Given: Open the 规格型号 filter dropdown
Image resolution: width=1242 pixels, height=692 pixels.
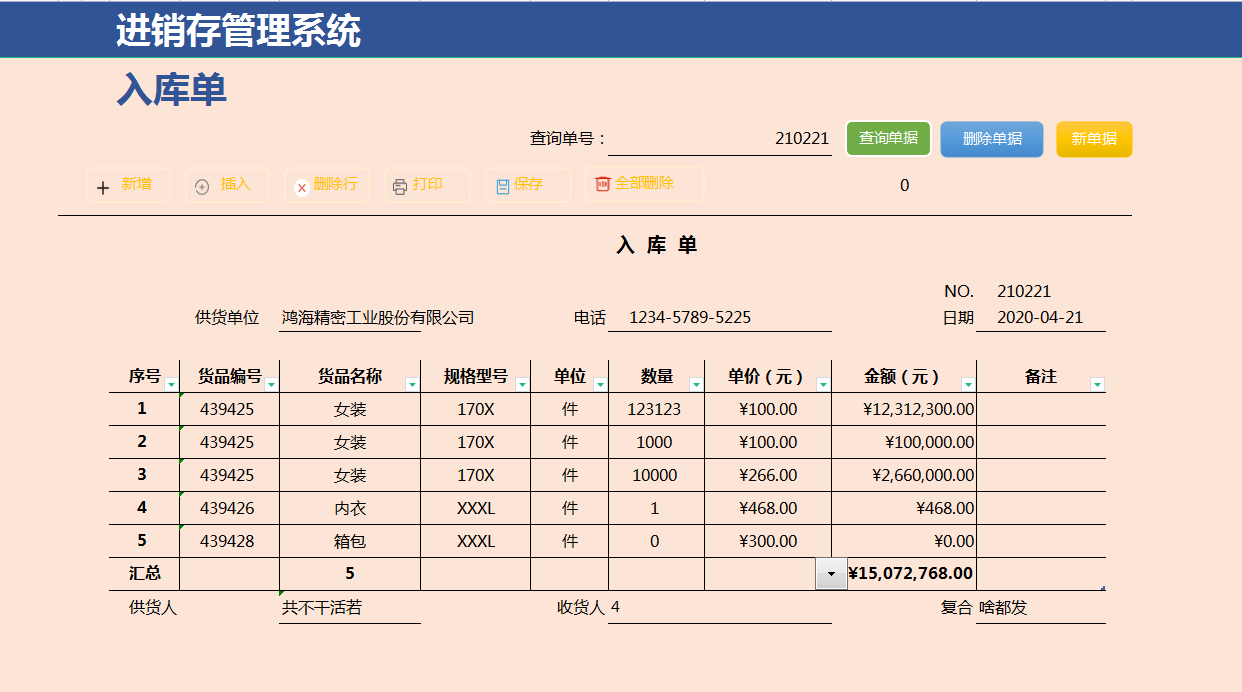Looking at the screenshot, I should [x=524, y=383].
